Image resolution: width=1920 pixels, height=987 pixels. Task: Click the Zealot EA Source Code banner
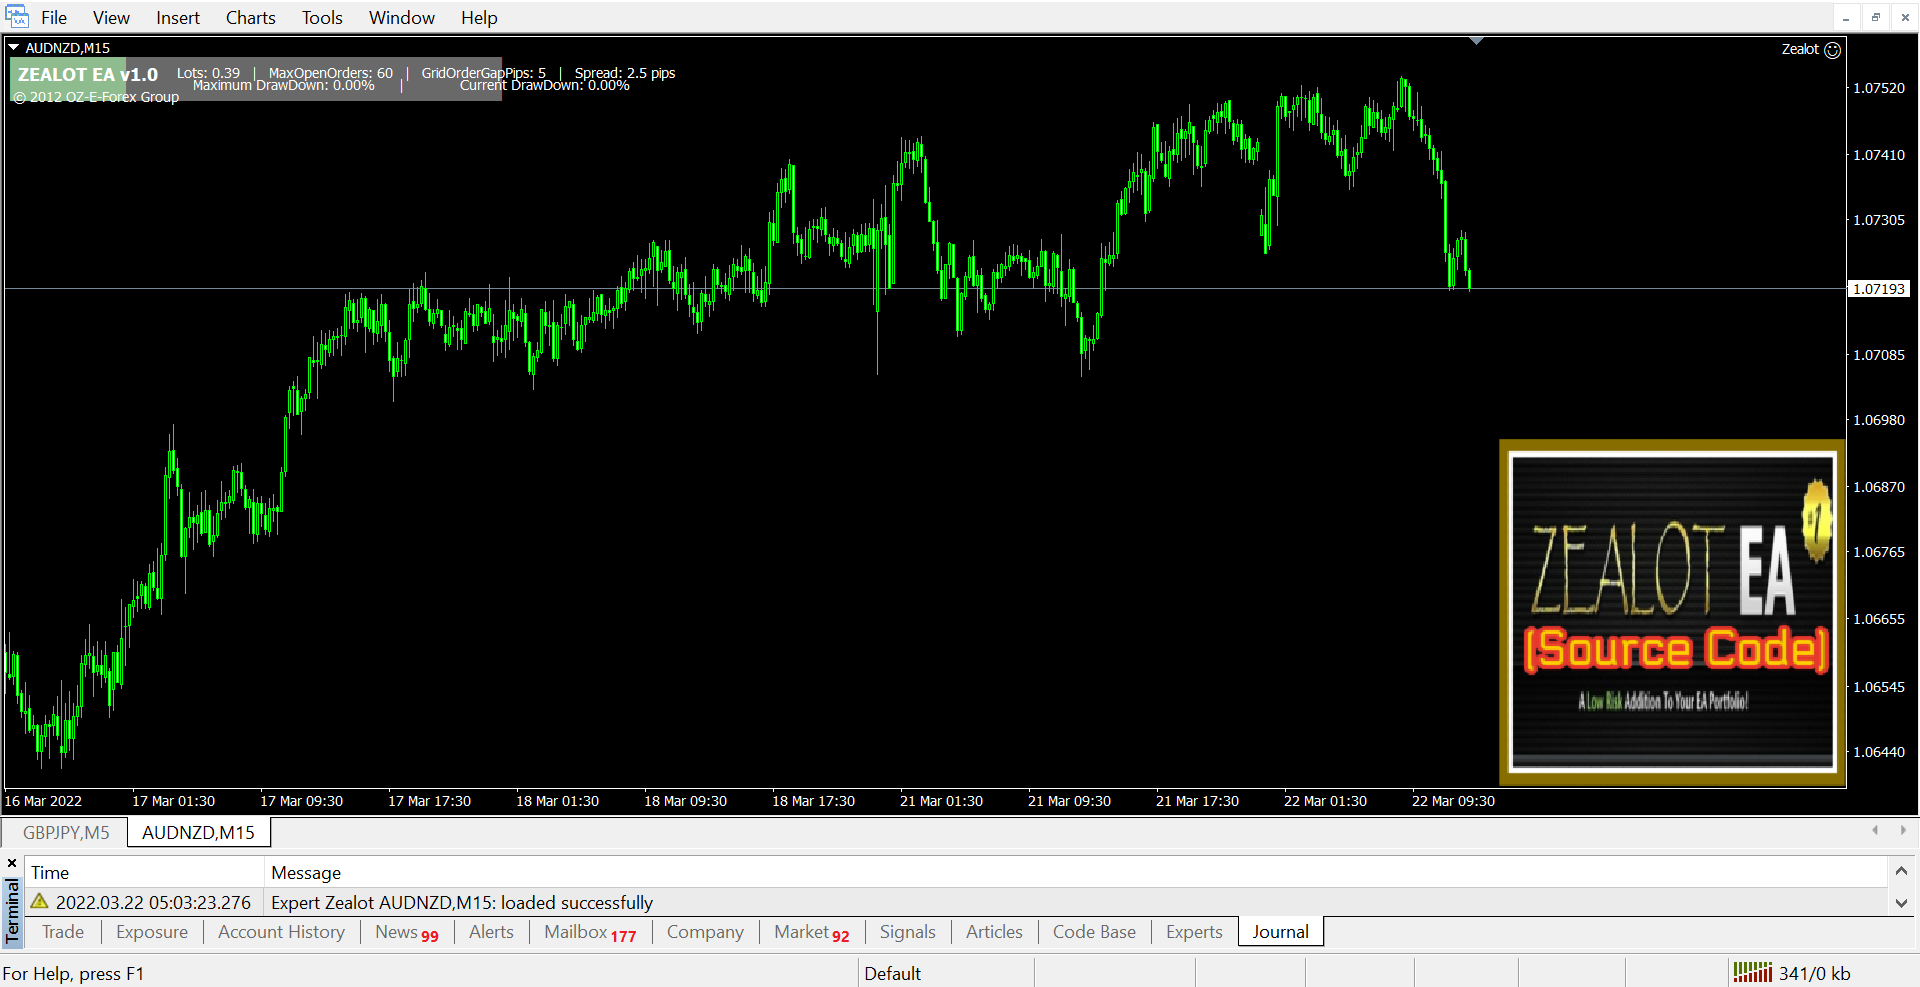(1672, 612)
